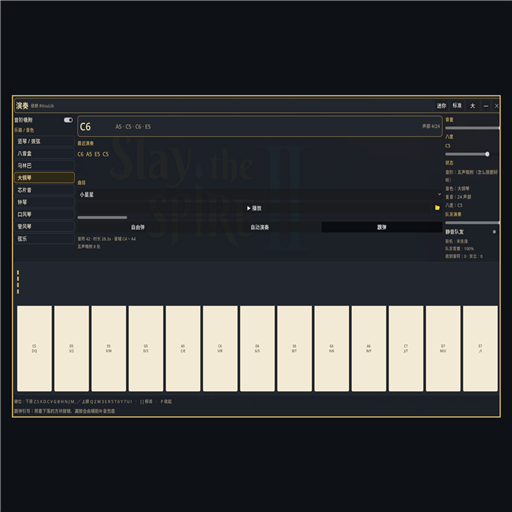Select the 马林巴 marimba instrument
Viewport: 512px width, 512px height.
44,166
